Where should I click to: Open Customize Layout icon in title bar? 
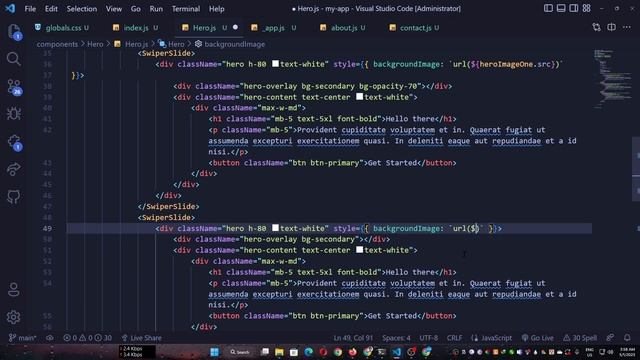click(587, 8)
